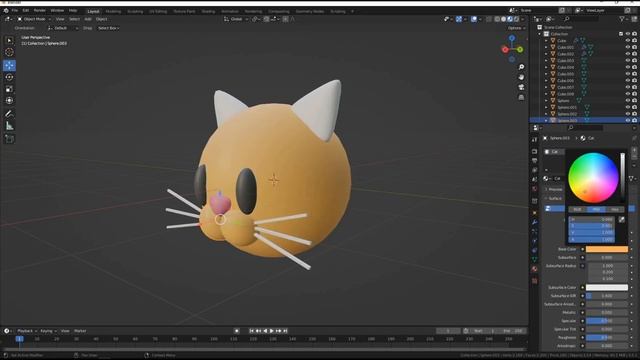Click the outliner search field

[x=582, y=19]
